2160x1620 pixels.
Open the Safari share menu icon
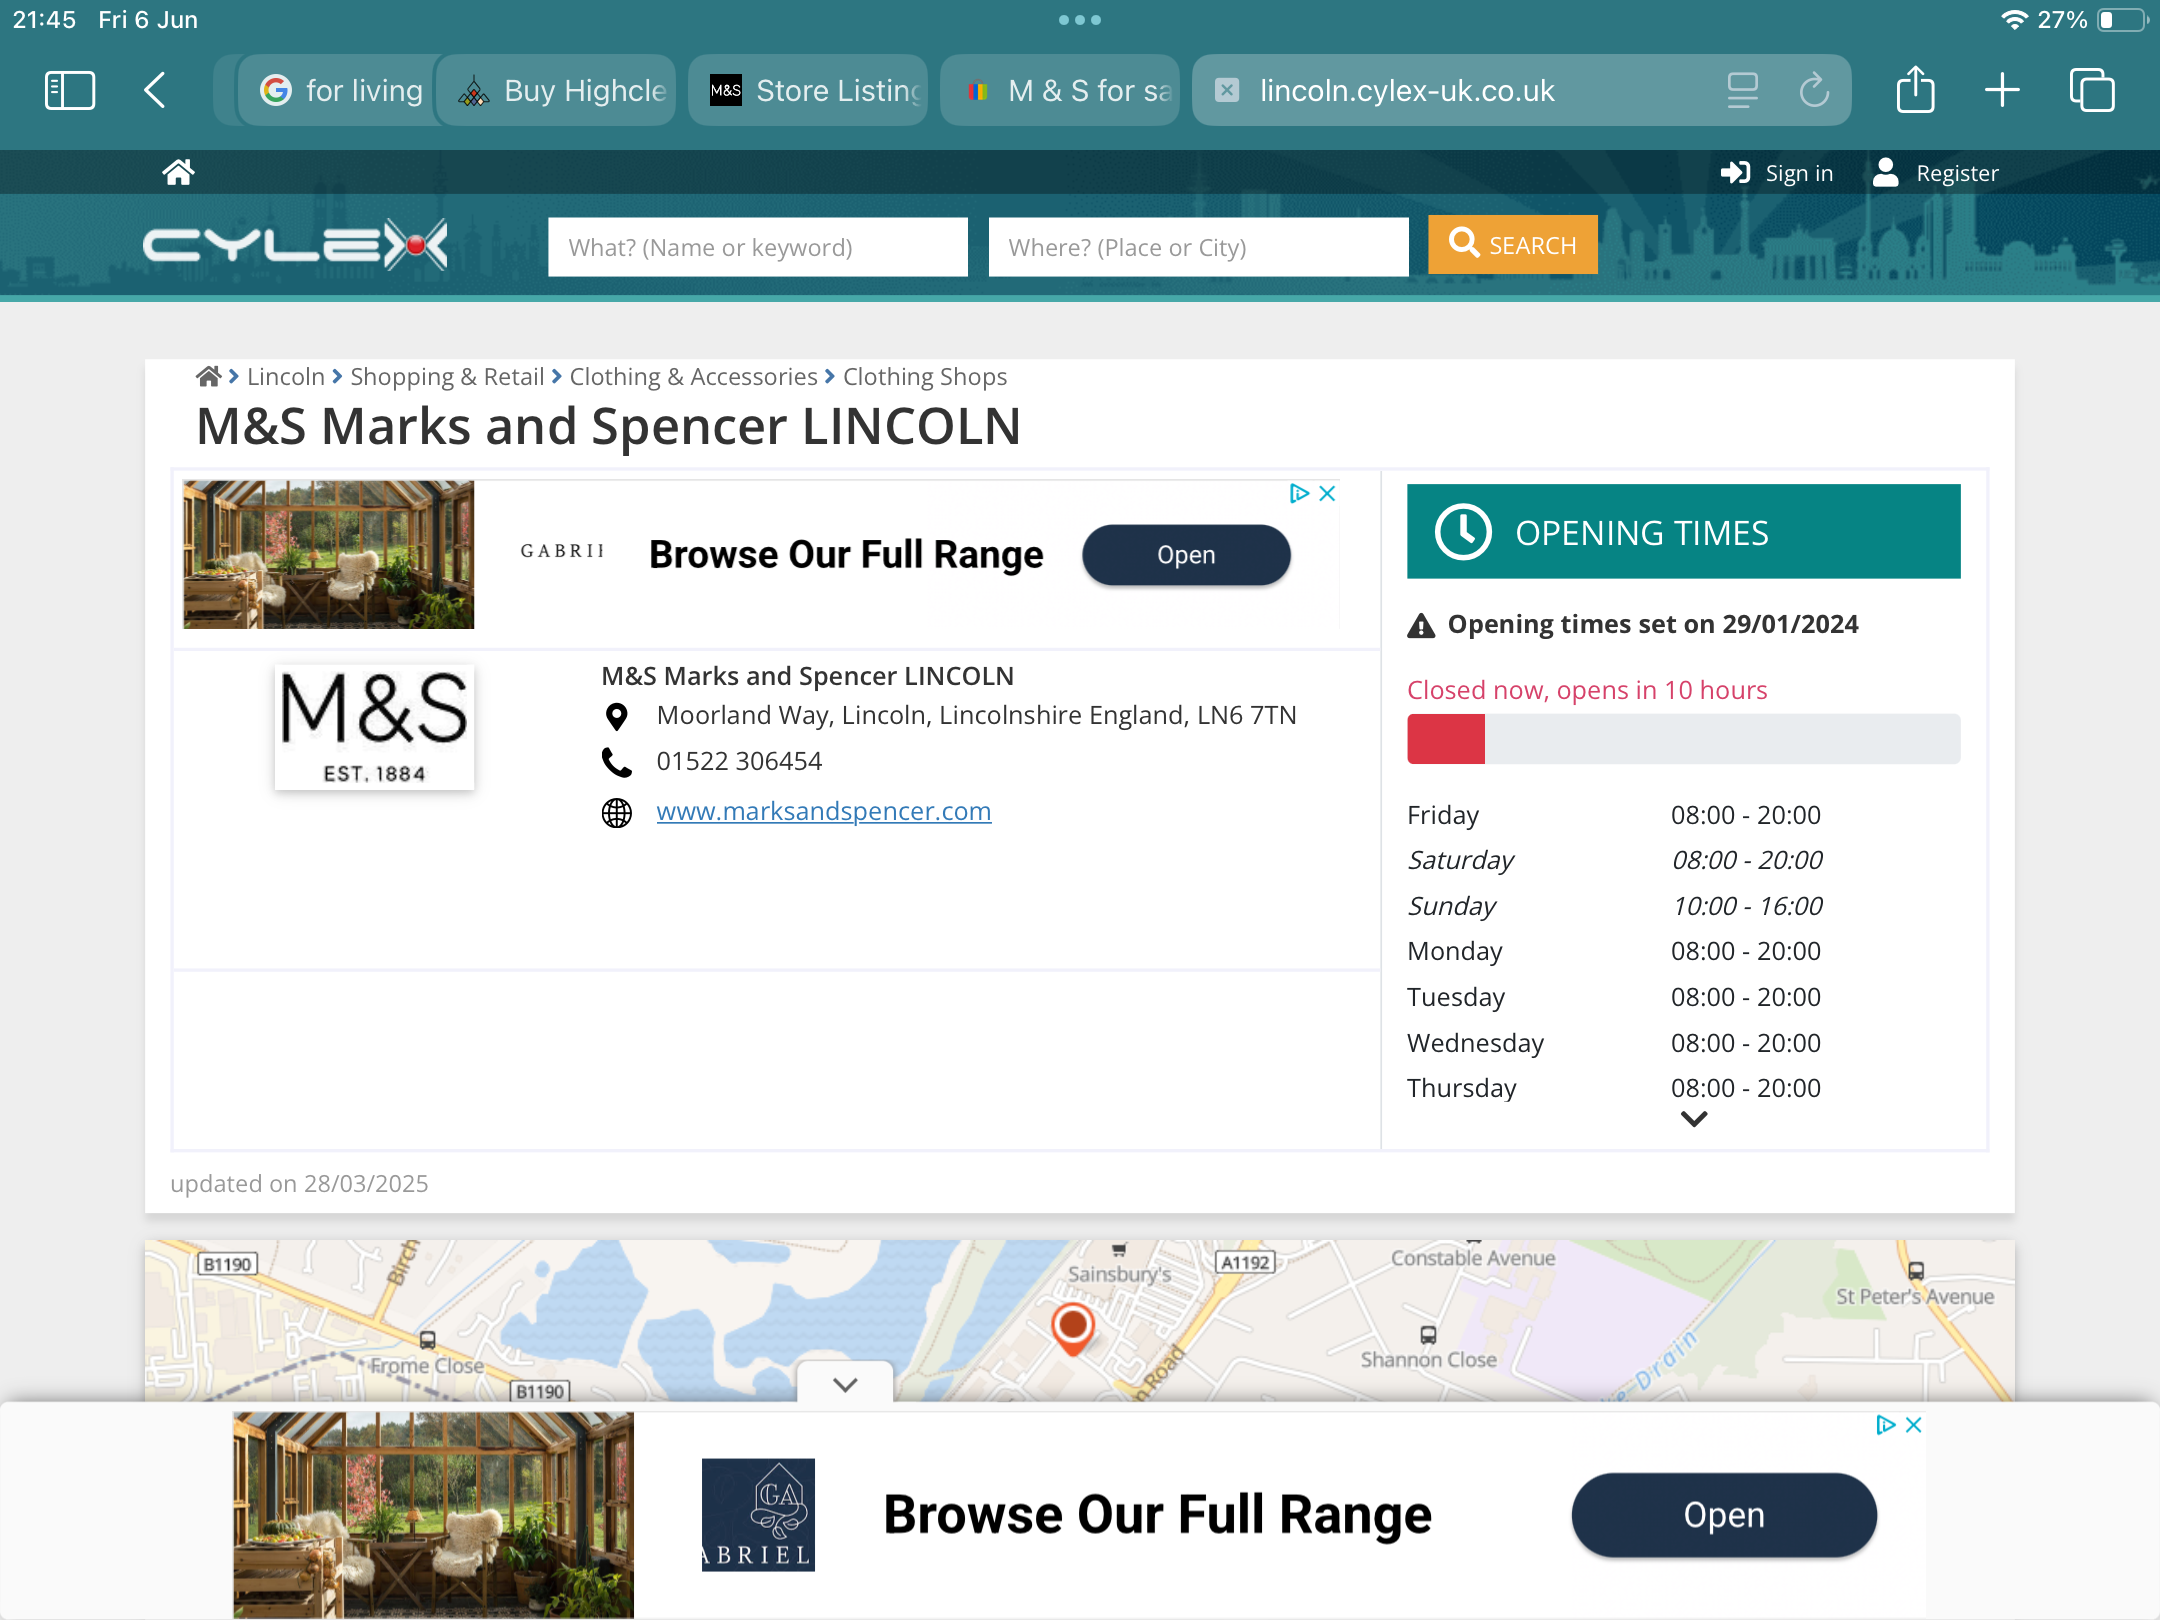pyautogui.click(x=1915, y=90)
